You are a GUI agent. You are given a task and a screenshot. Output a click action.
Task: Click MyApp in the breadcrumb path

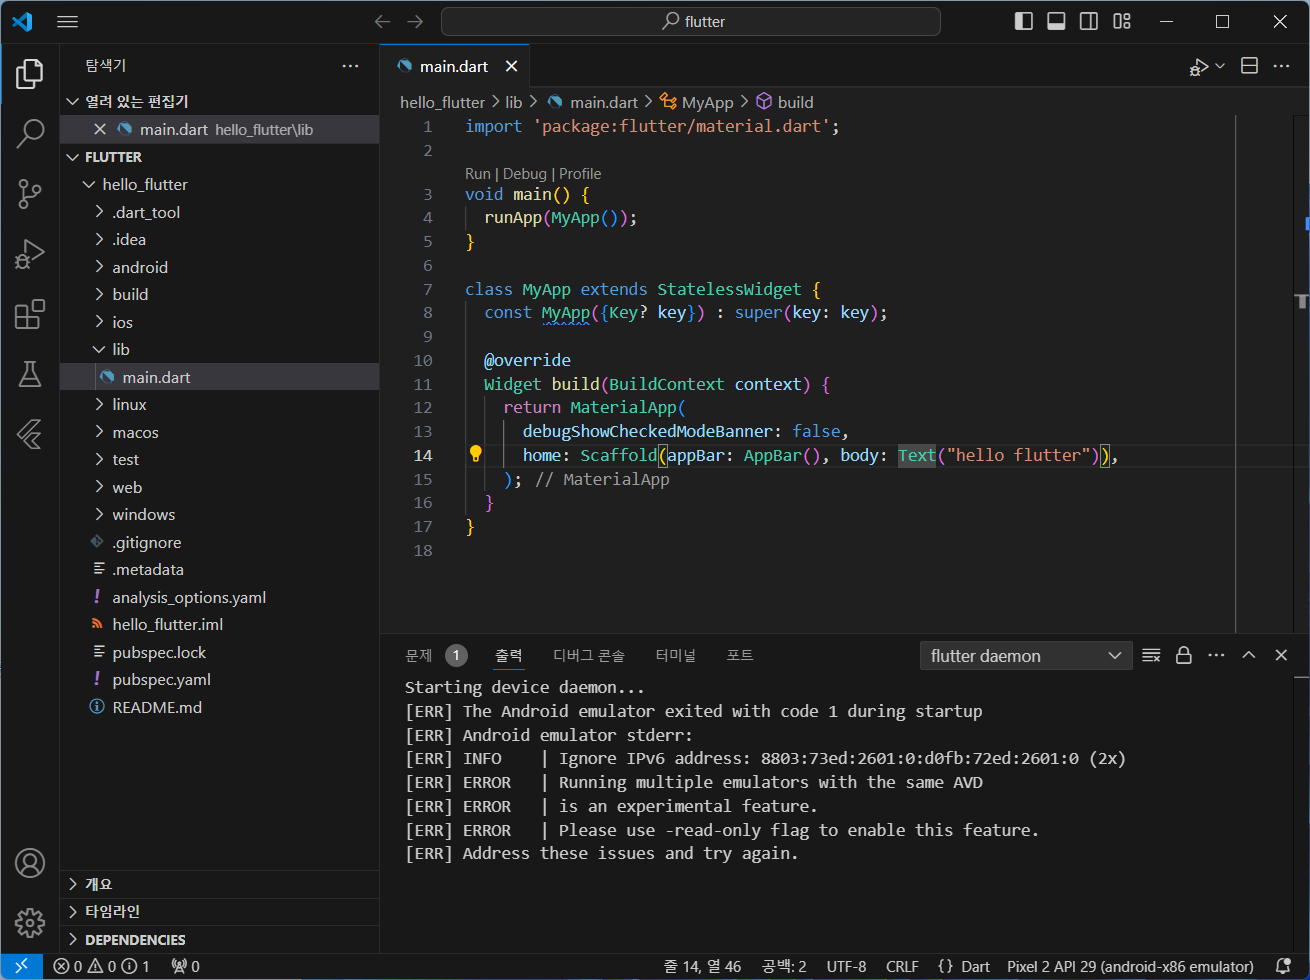click(x=707, y=102)
